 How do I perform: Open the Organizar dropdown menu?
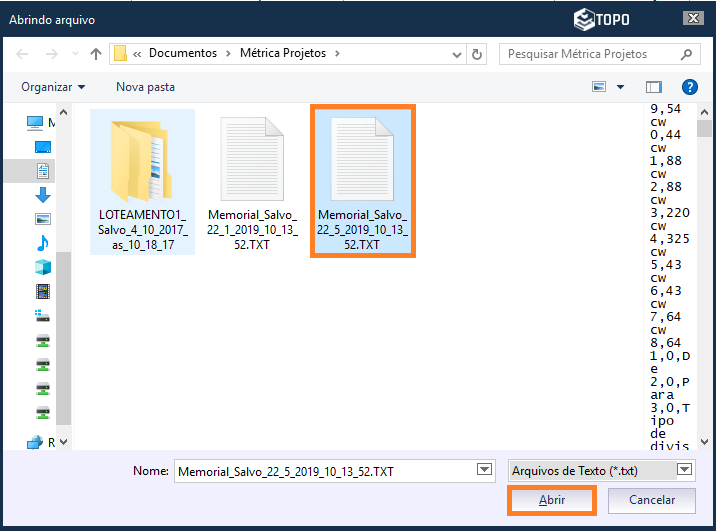(53, 87)
